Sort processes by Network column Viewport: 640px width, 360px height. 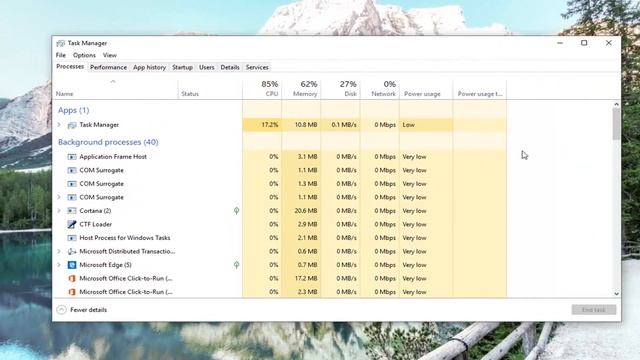[380, 89]
